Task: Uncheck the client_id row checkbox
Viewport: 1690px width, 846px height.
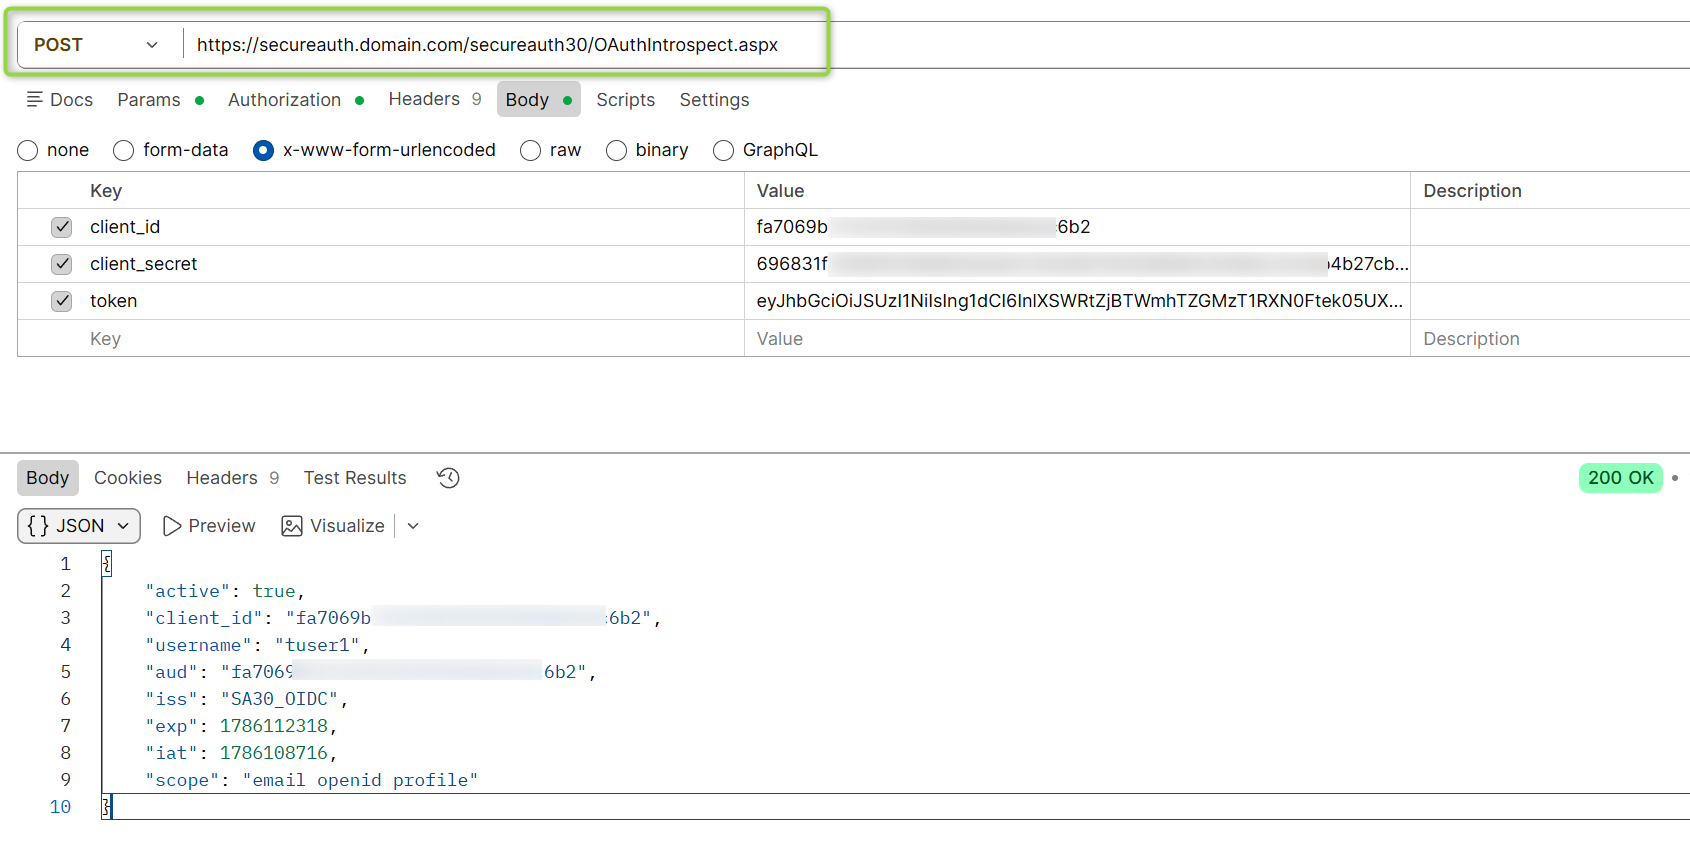Action: coord(62,227)
